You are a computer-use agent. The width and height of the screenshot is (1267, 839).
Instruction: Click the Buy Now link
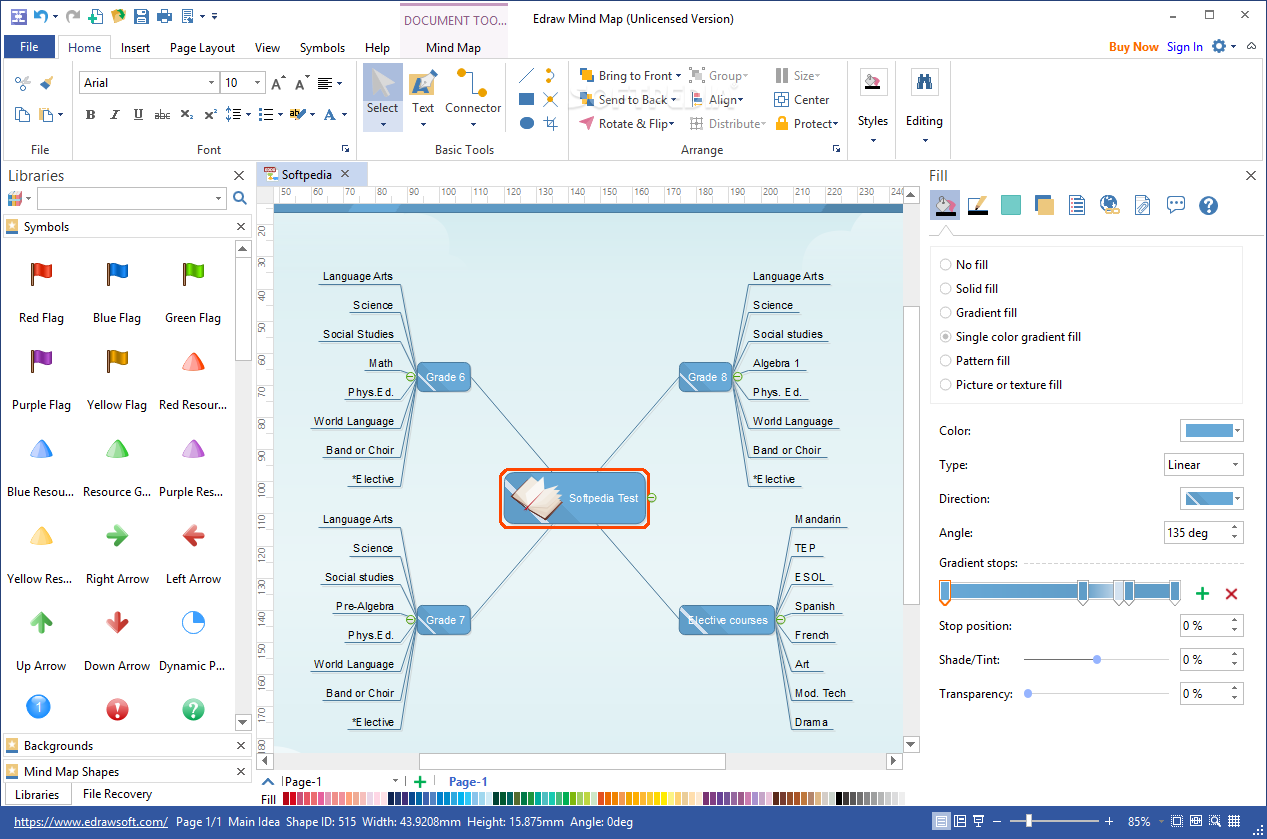pos(1134,47)
